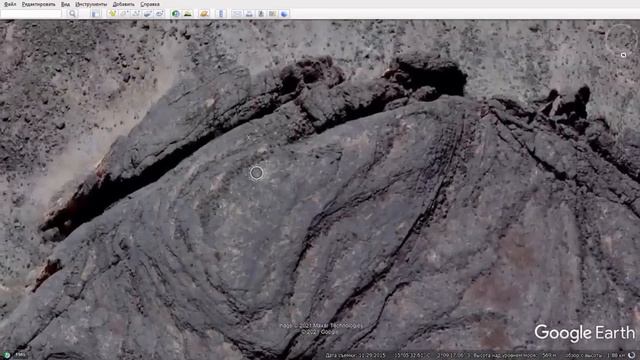
Task: Click the View in Google Maps icon
Action: click(x=273, y=13)
